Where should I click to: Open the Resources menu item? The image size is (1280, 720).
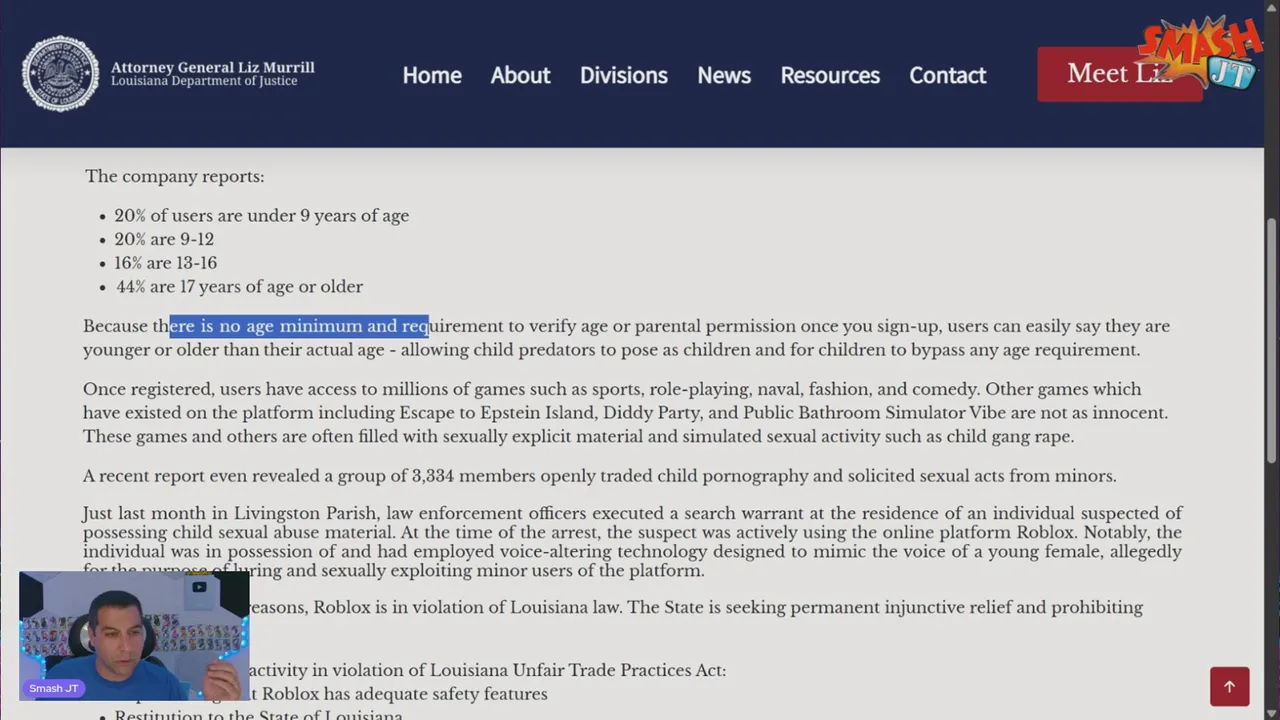(x=830, y=75)
